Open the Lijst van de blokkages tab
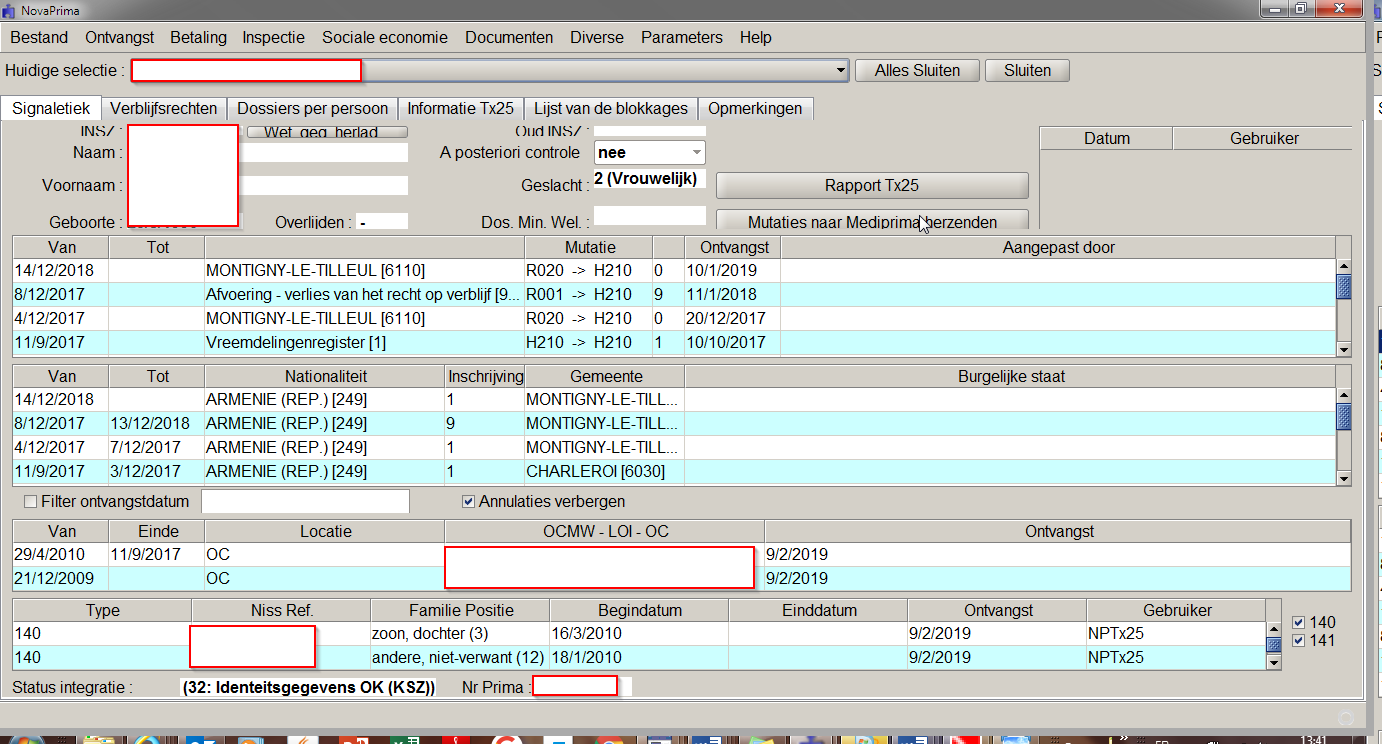The image size is (1382, 744). (x=610, y=108)
